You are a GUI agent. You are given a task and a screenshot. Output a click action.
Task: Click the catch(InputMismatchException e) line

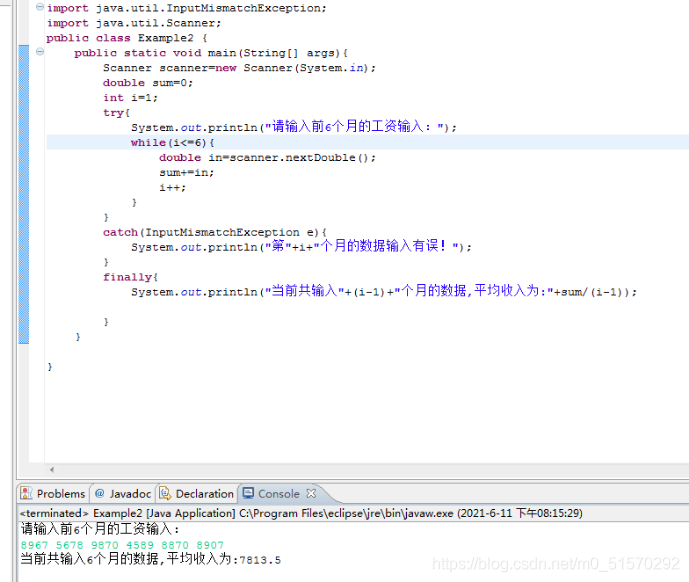[x=215, y=232]
